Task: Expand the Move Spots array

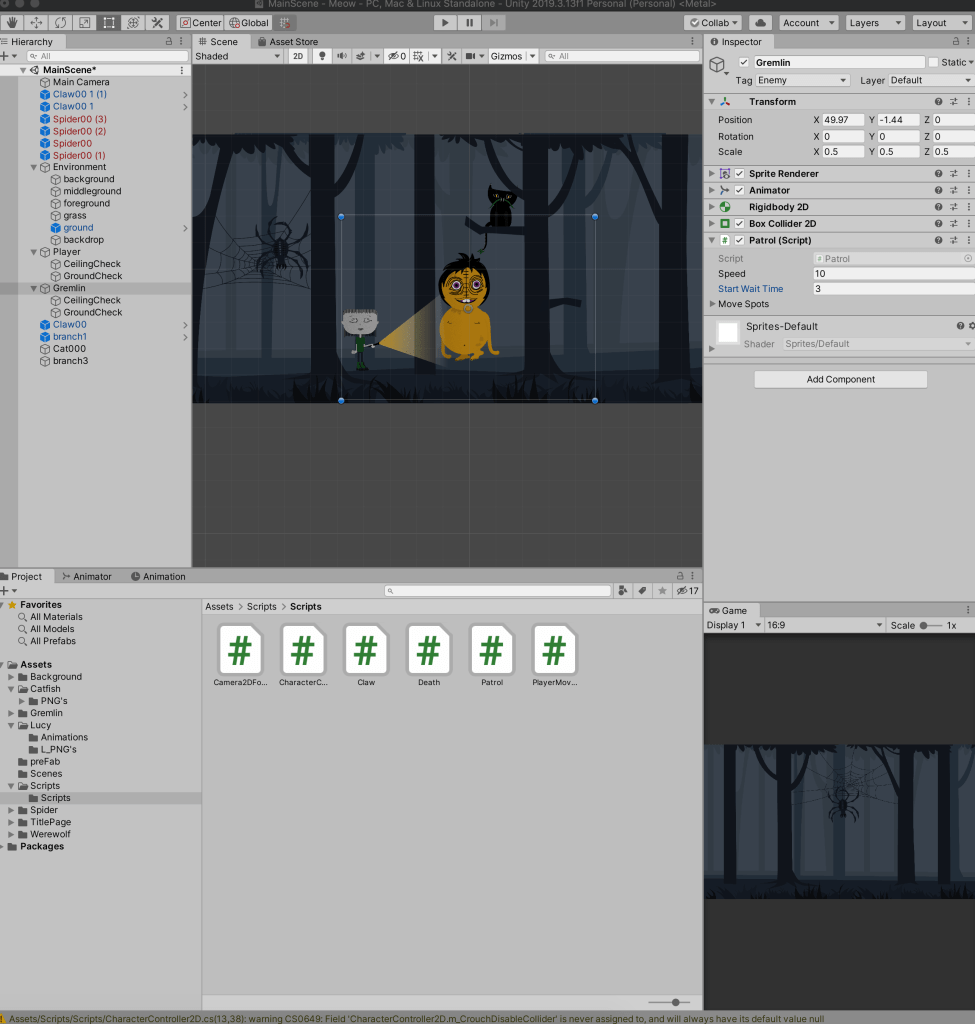Action: coord(712,304)
